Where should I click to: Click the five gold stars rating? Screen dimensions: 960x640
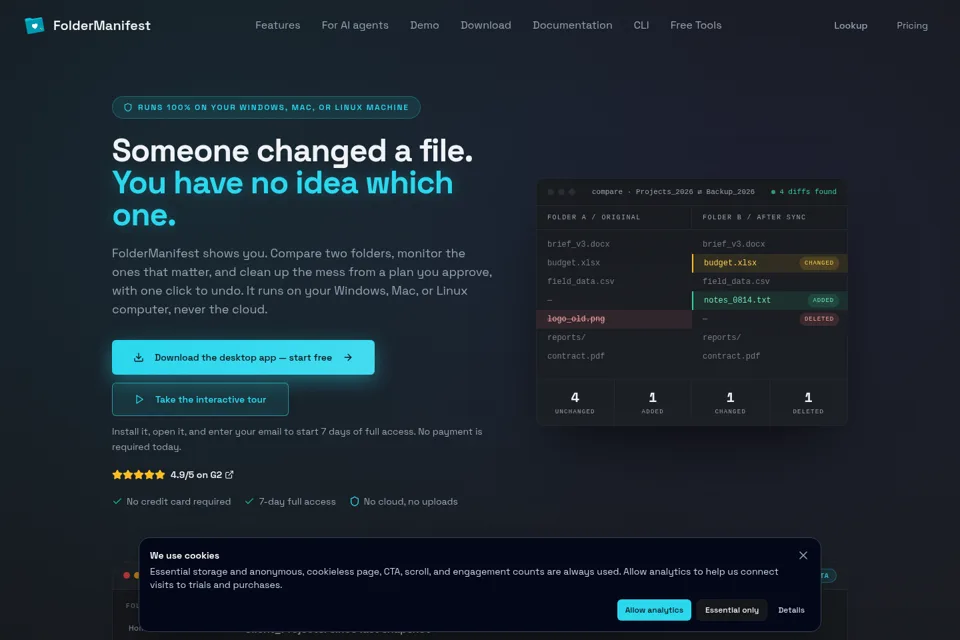coord(138,475)
